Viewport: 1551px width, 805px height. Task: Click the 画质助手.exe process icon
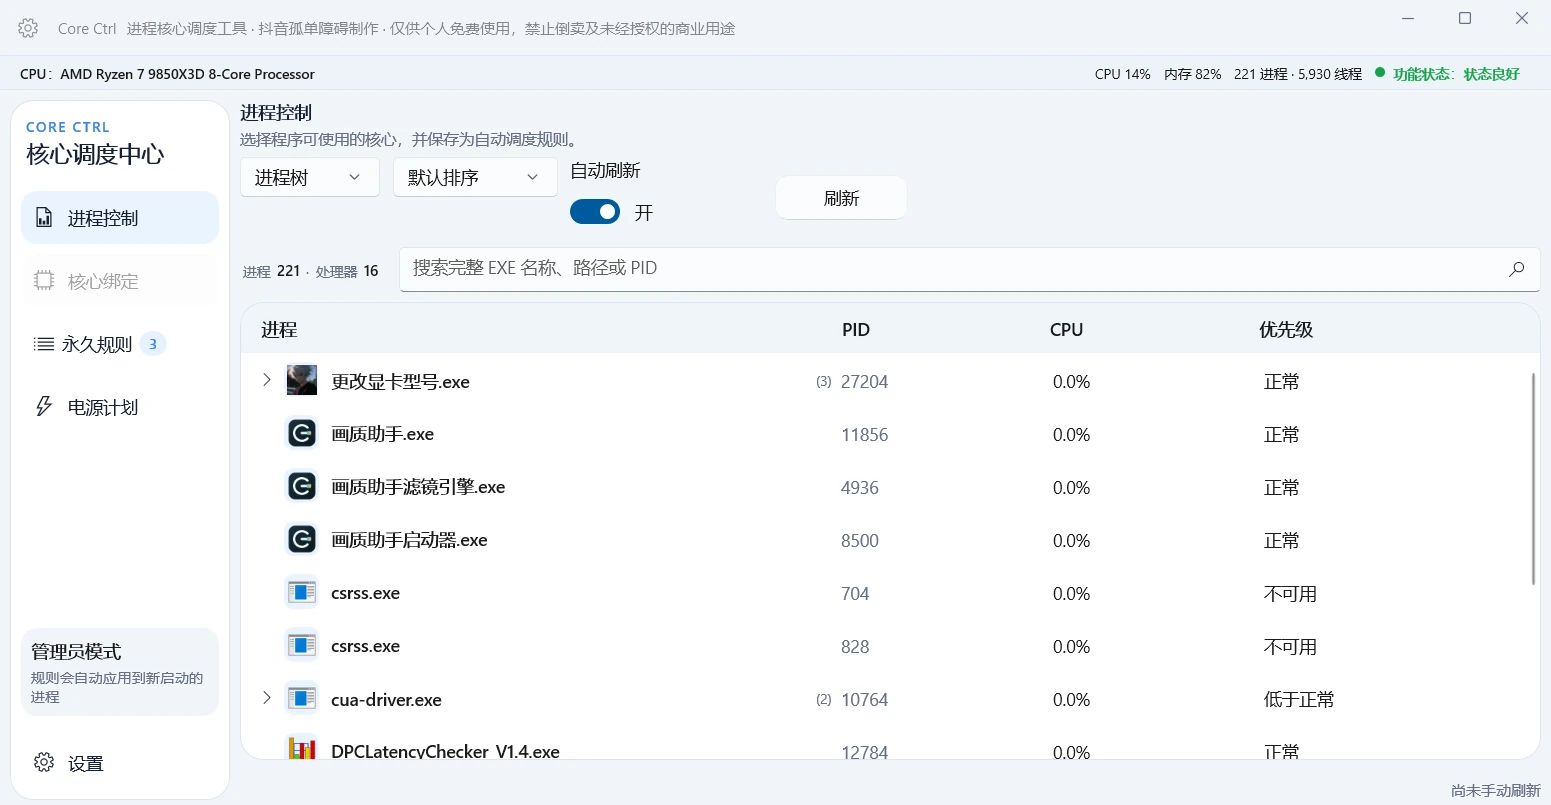302,434
